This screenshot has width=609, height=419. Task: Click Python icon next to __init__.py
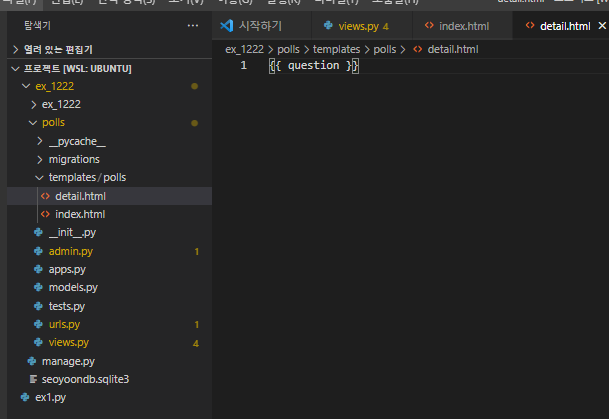point(38,232)
